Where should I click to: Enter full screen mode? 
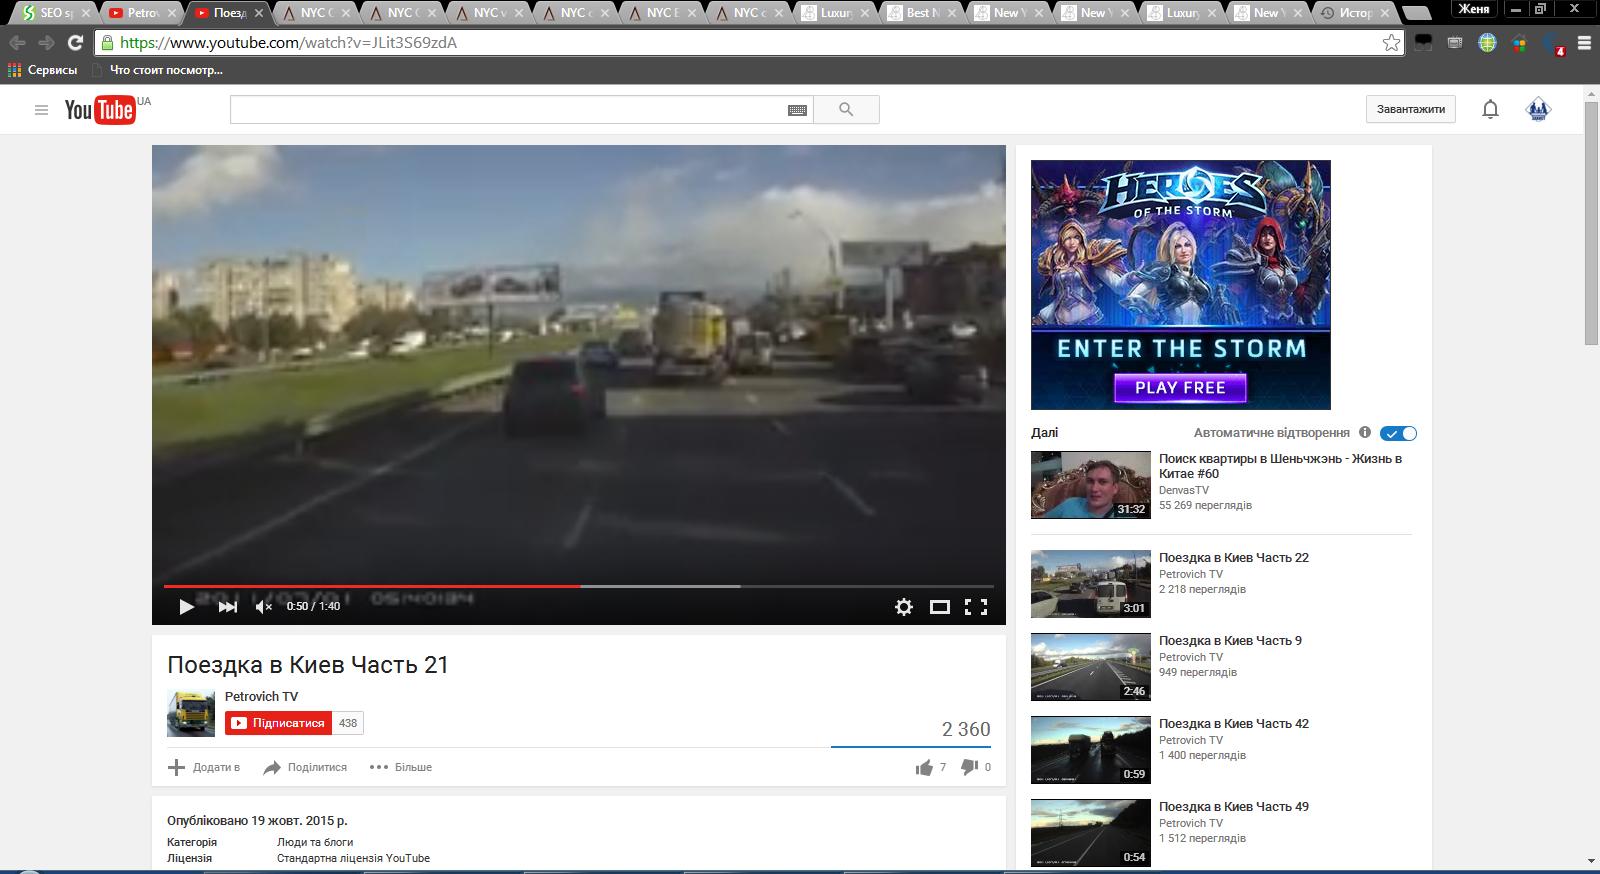(976, 606)
